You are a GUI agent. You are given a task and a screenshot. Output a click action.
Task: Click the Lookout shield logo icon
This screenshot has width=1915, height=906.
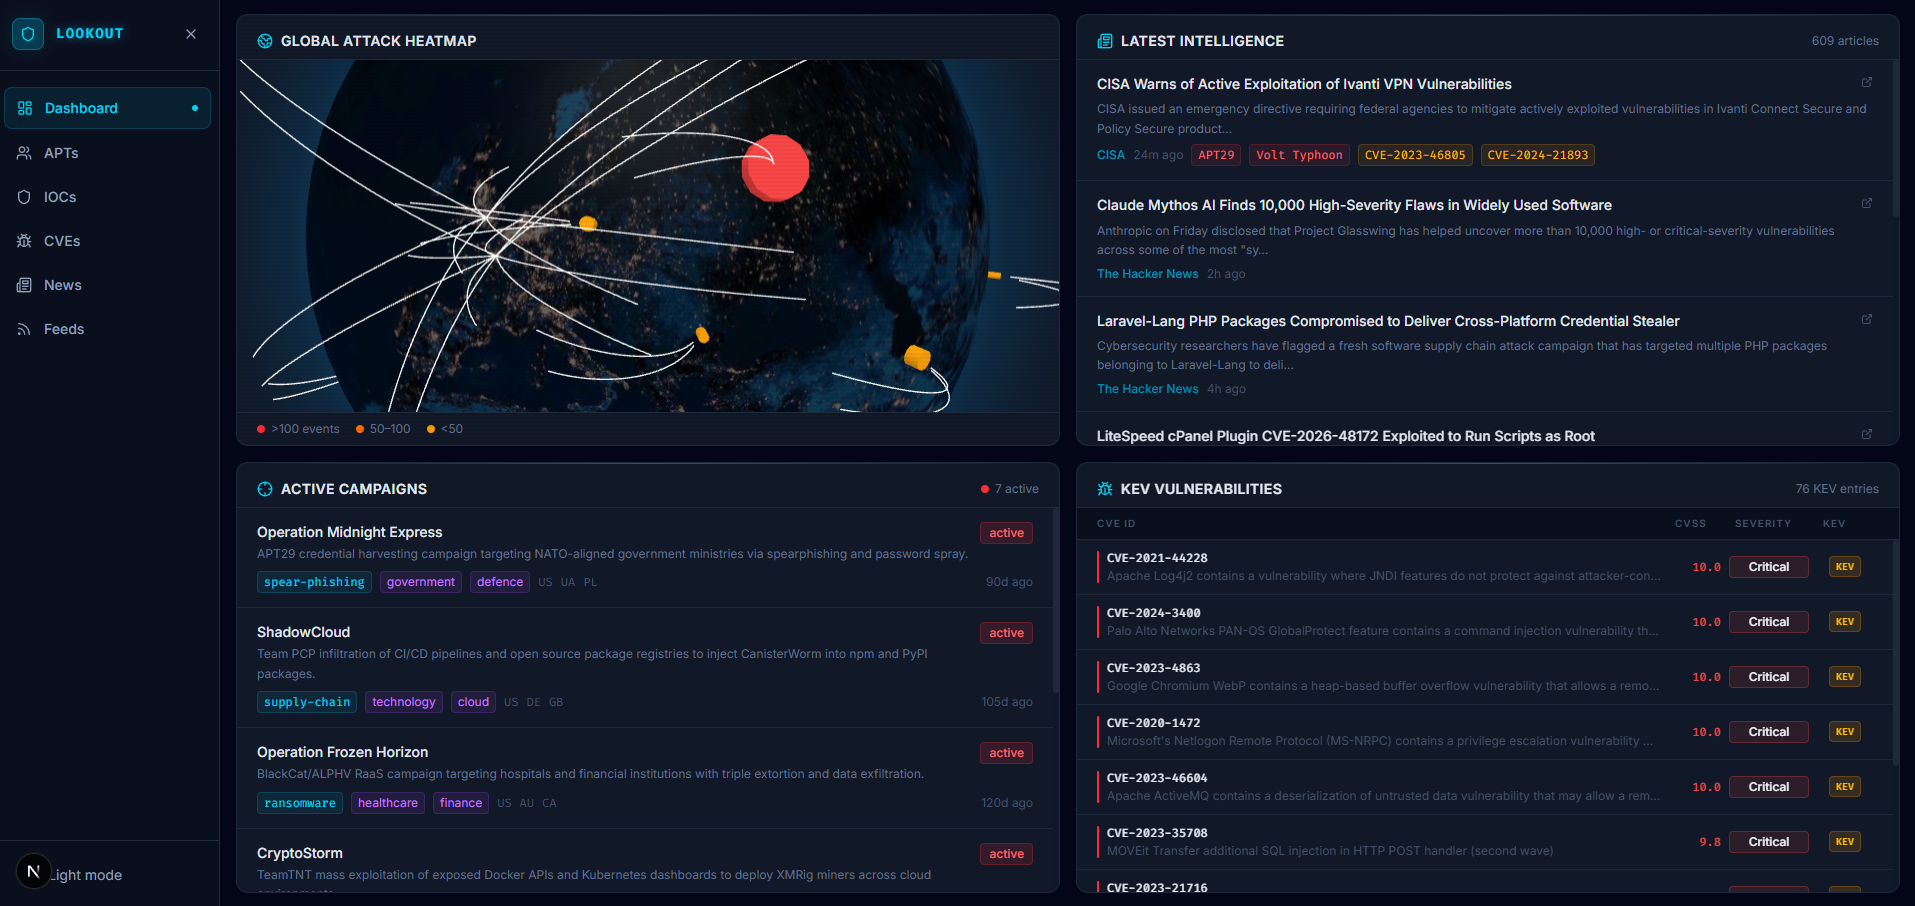click(x=28, y=34)
